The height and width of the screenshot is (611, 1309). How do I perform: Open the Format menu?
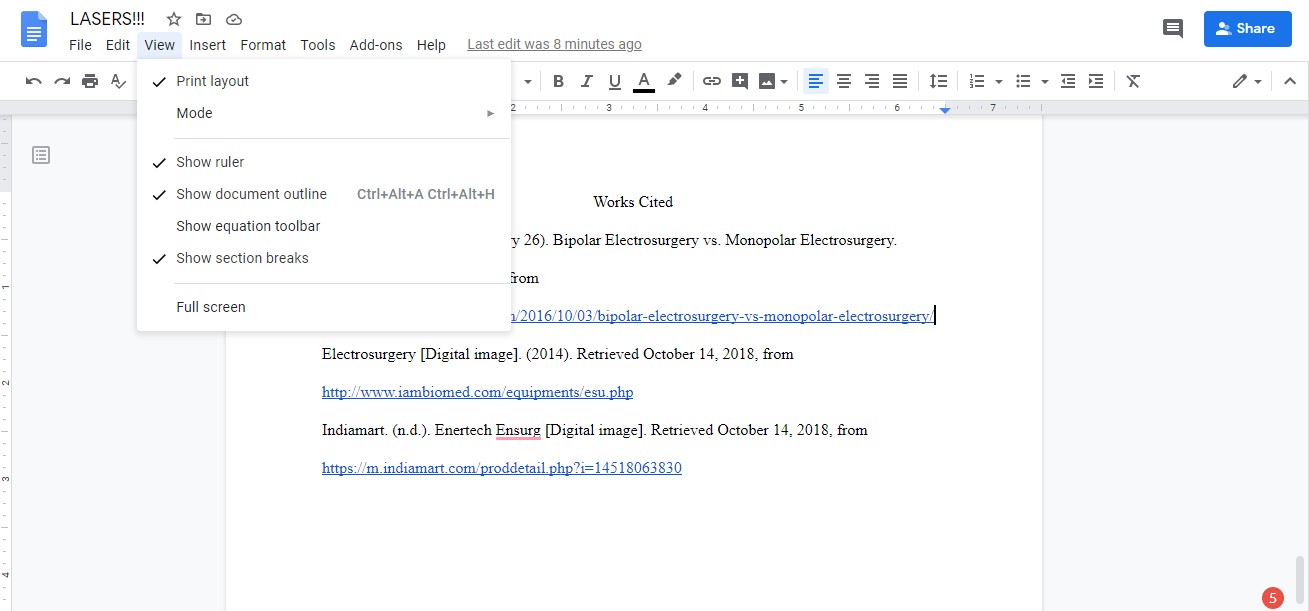pos(263,45)
